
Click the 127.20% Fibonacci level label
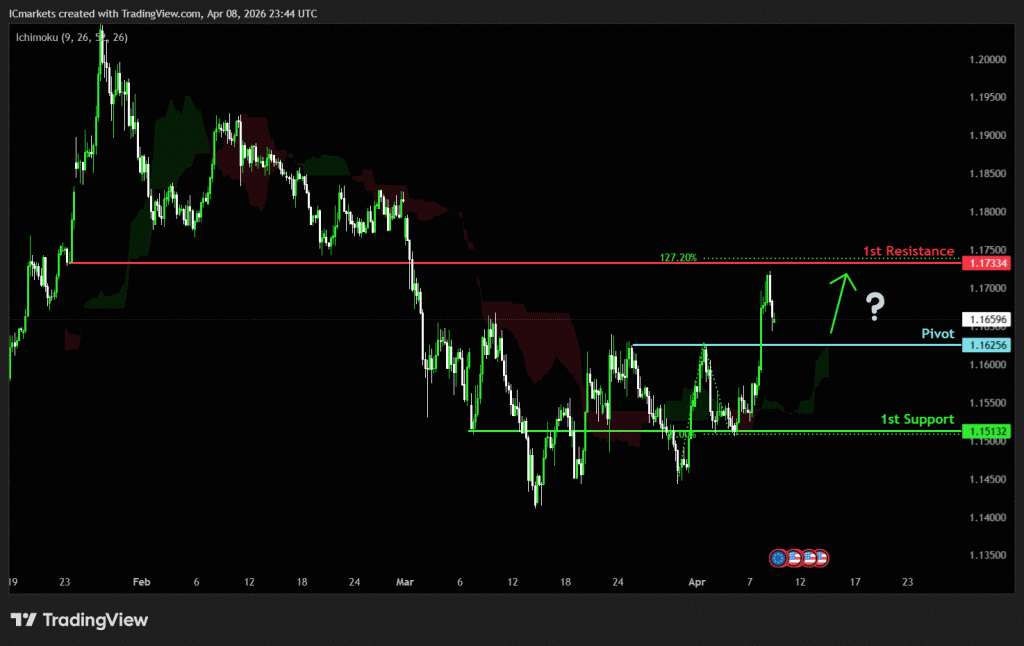click(x=678, y=257)
